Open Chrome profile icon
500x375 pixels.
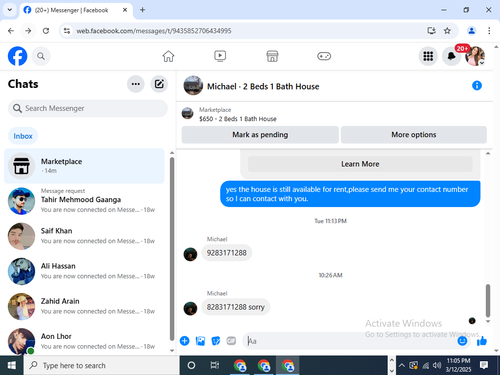(x=471, y=31)
